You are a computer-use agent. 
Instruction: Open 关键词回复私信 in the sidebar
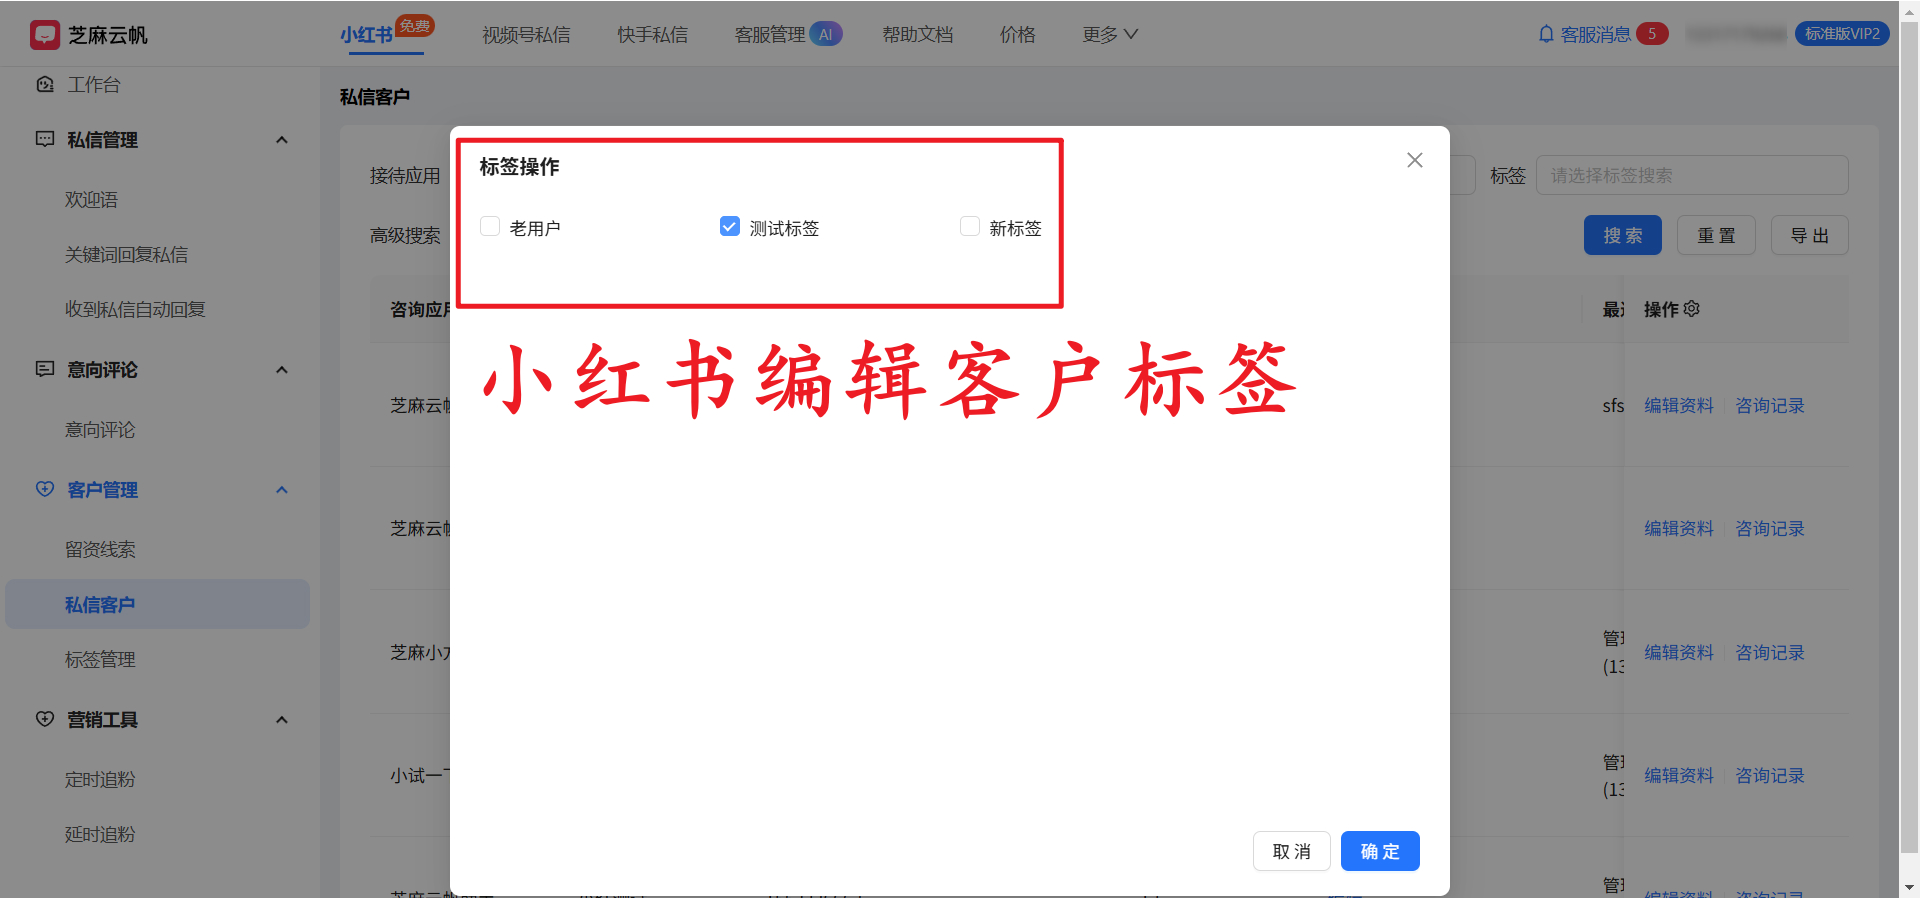pyautogui.click(x=126, y=255)
